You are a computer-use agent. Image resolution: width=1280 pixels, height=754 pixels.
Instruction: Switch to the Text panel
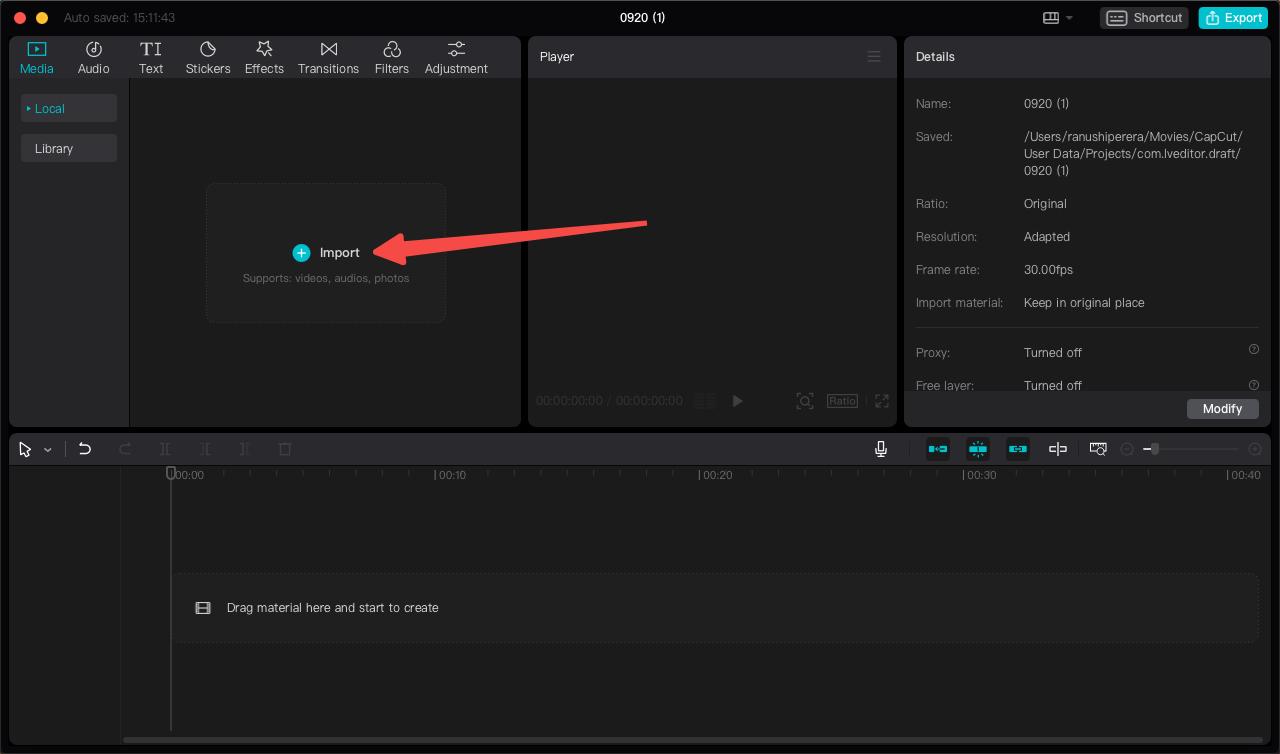pyautogui.click(x=151, y=56)
